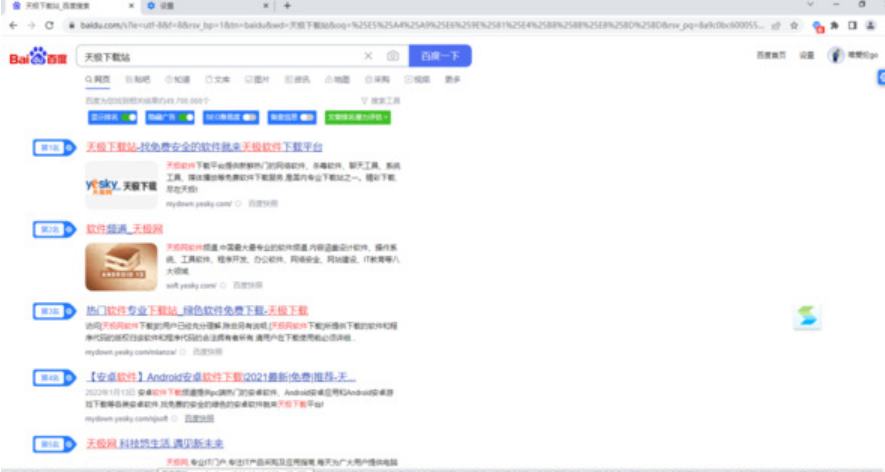Close the 设置 tab
885x472 pixels.
click(266, 6)
